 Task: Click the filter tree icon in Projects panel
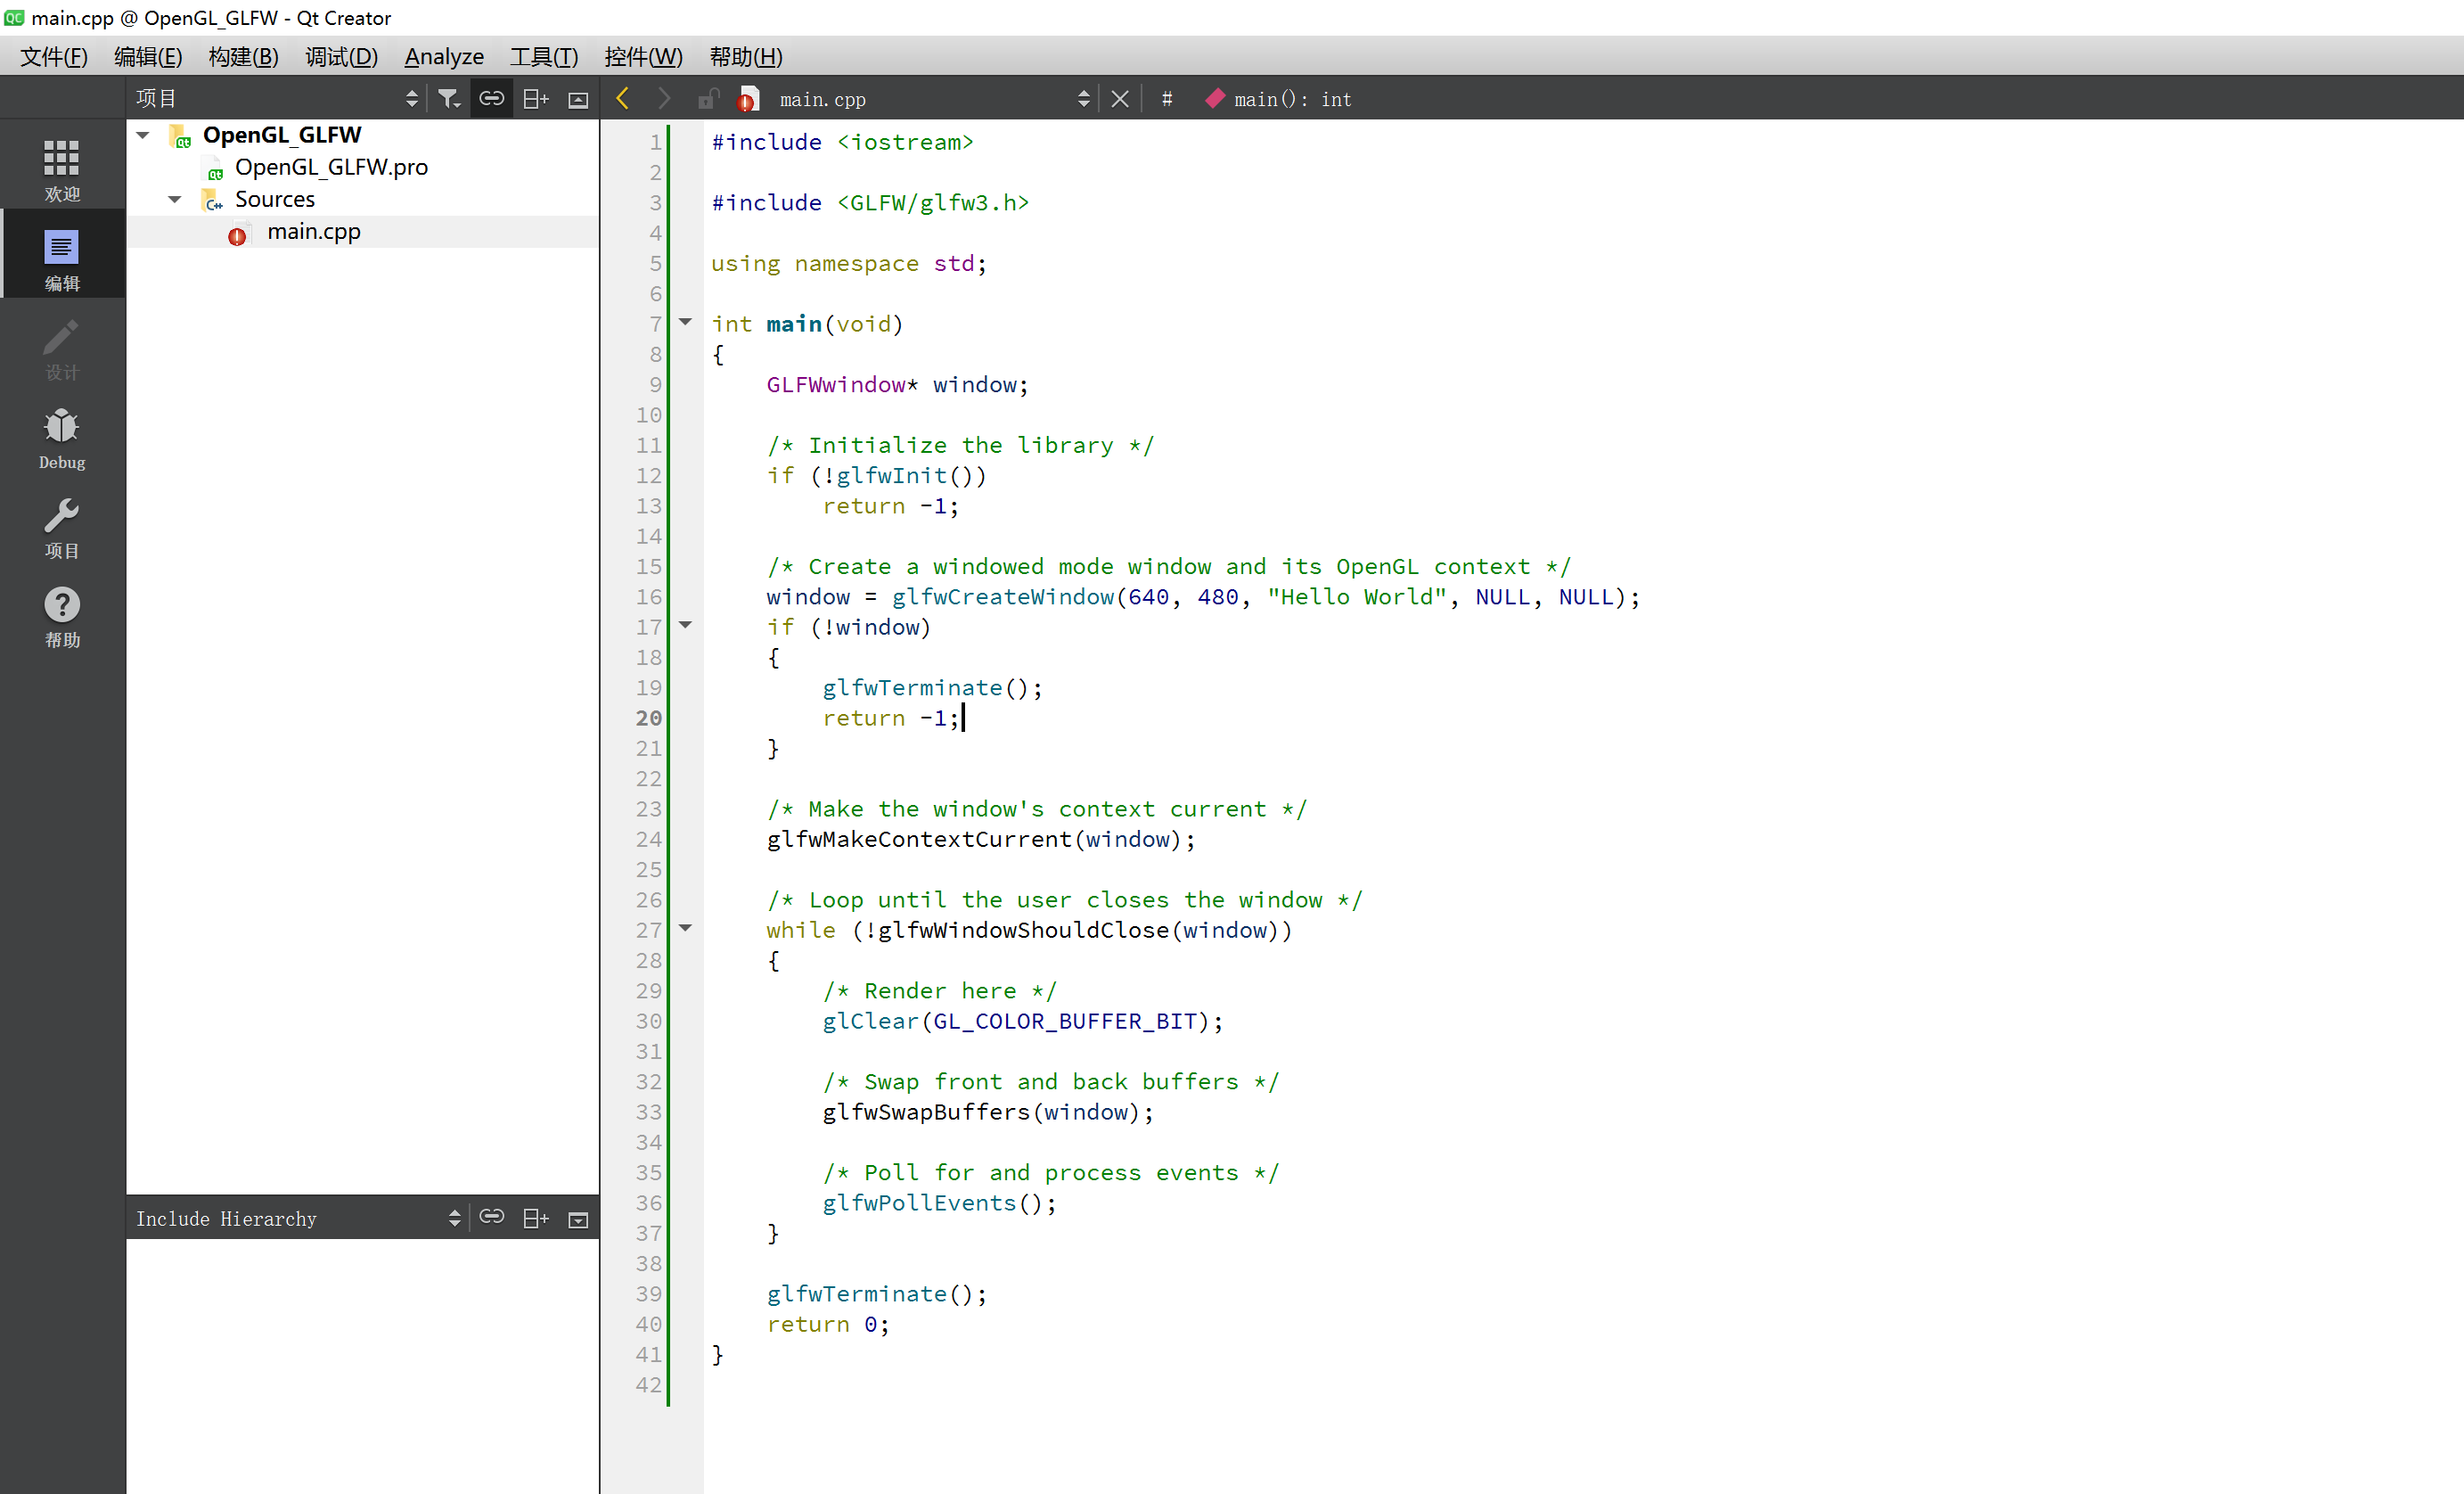tap(449, 98)
